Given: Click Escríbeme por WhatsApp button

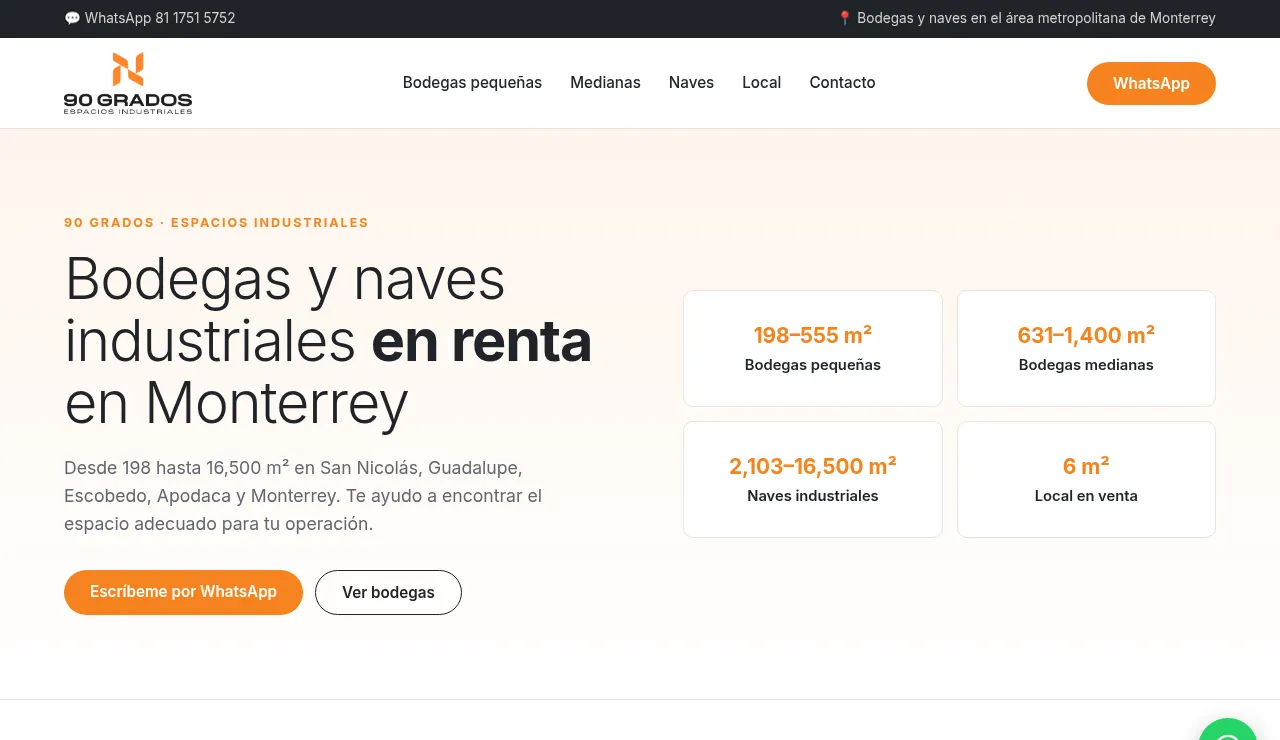Looking at the screenshot, I should (x=183, y=592).
